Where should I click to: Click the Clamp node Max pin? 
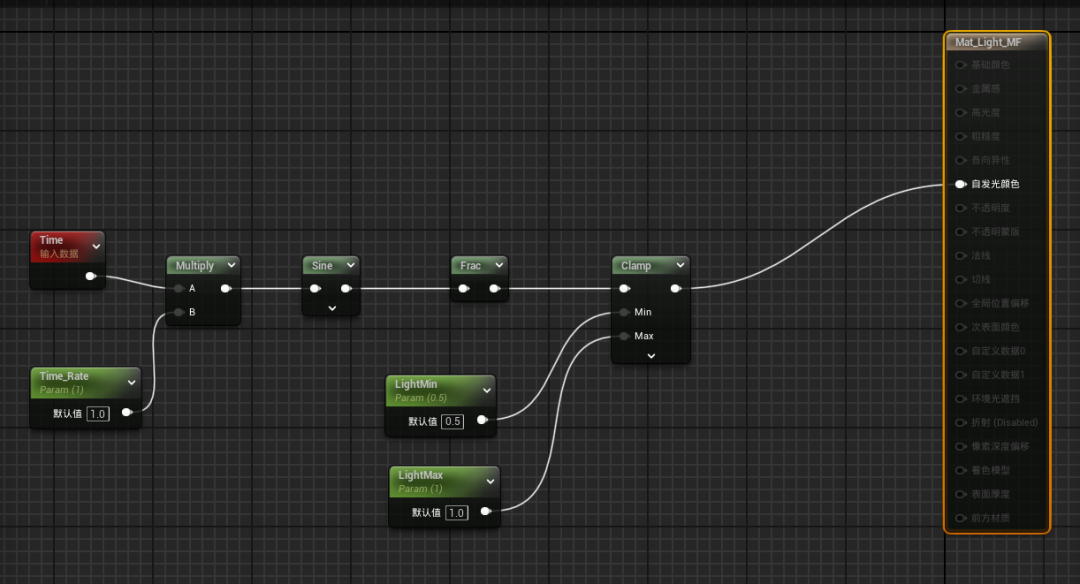point(625,336)
